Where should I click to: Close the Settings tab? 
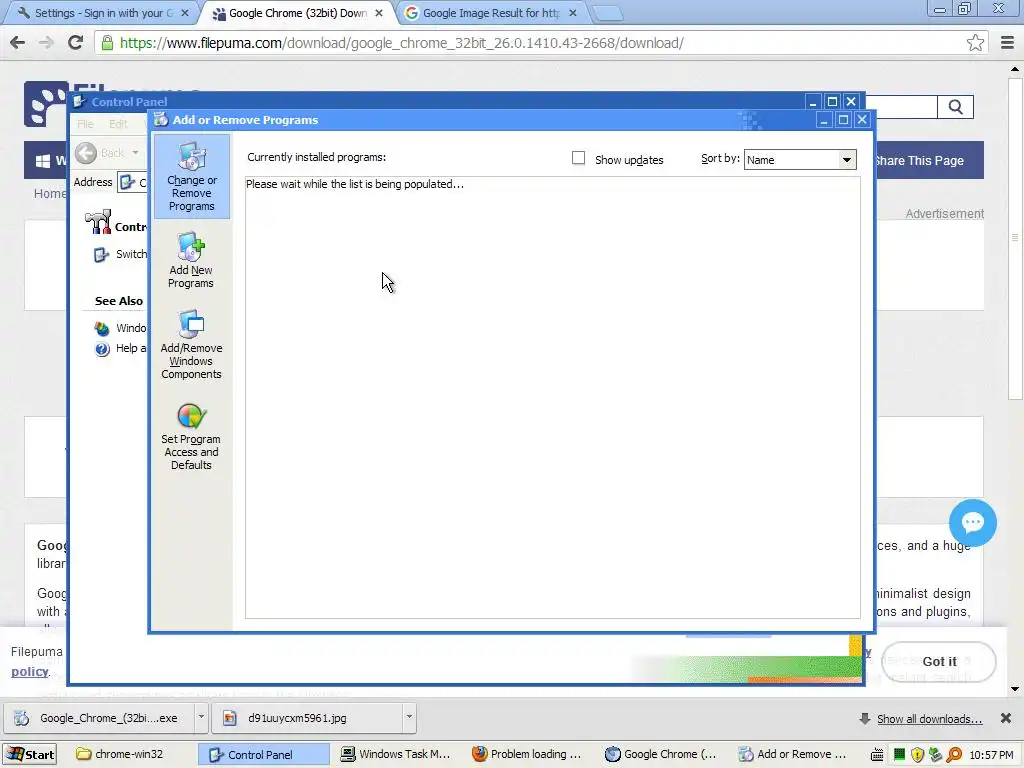185,13
